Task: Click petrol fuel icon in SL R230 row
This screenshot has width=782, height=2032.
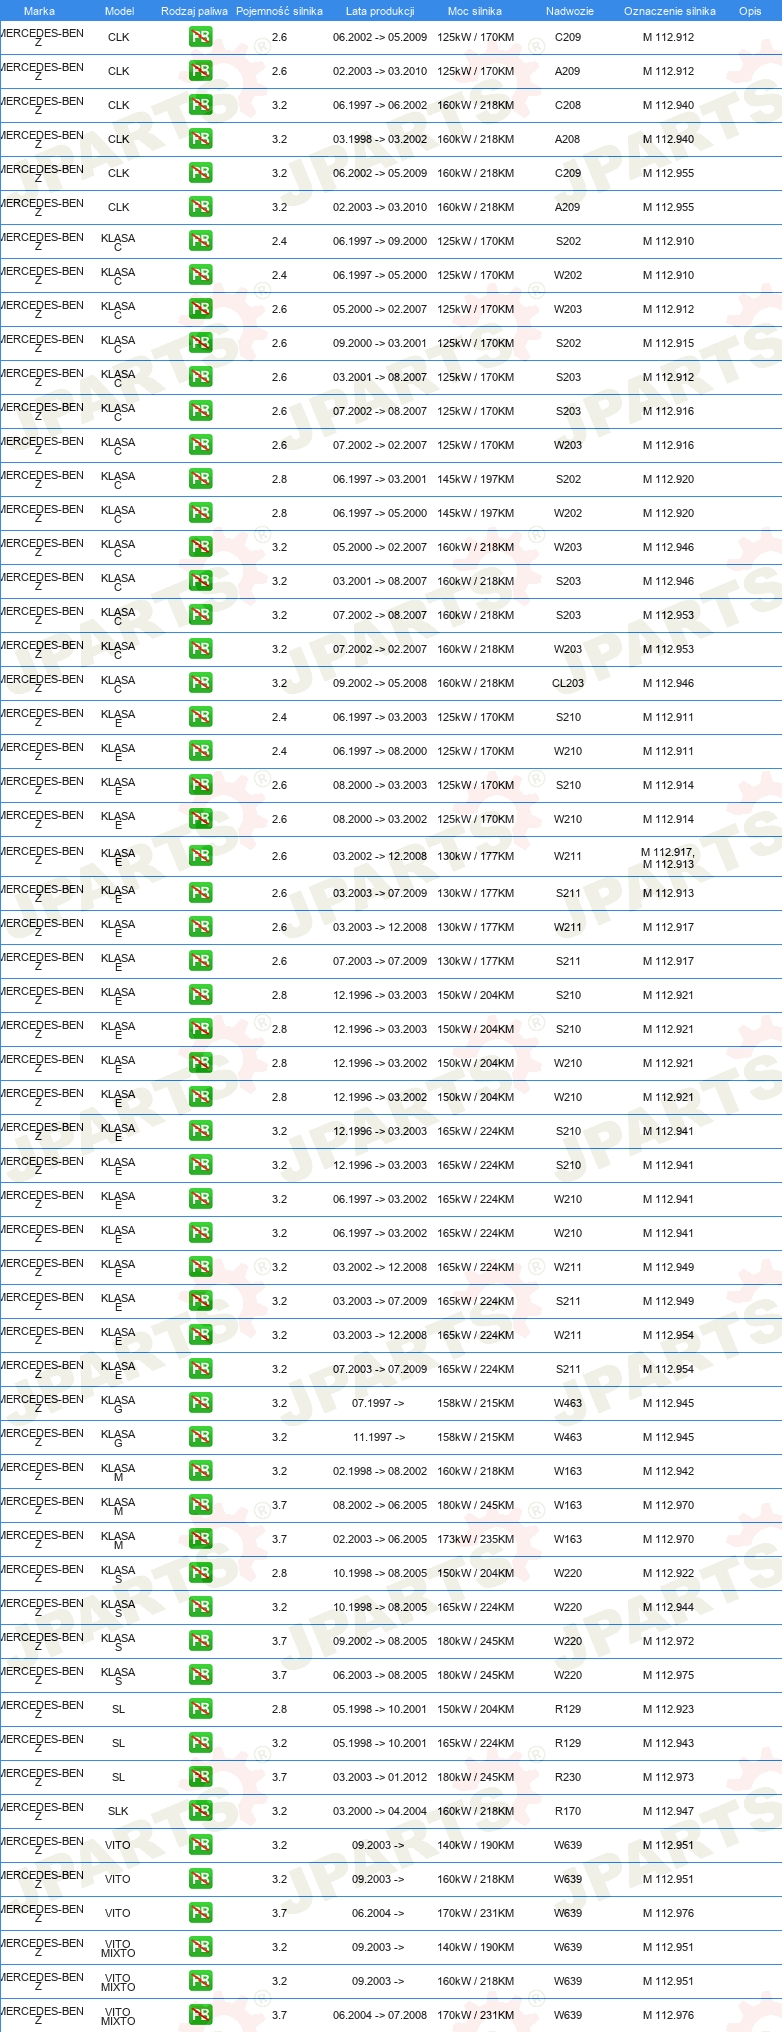Action: [201, 1777]
